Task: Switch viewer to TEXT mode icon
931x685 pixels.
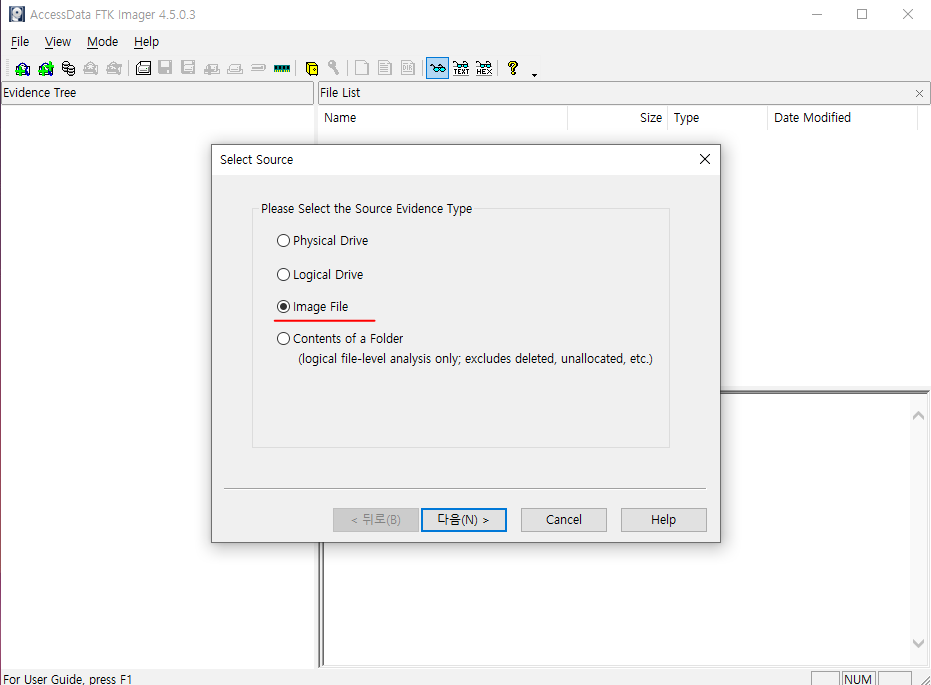Action: tap(461, 68)
